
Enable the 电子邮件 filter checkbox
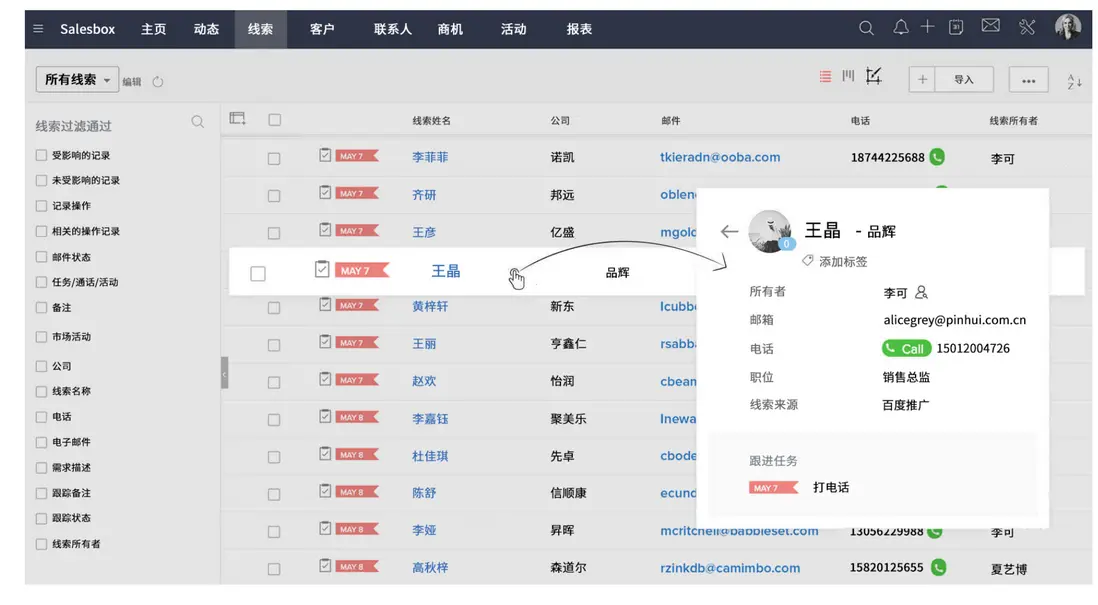41,443
